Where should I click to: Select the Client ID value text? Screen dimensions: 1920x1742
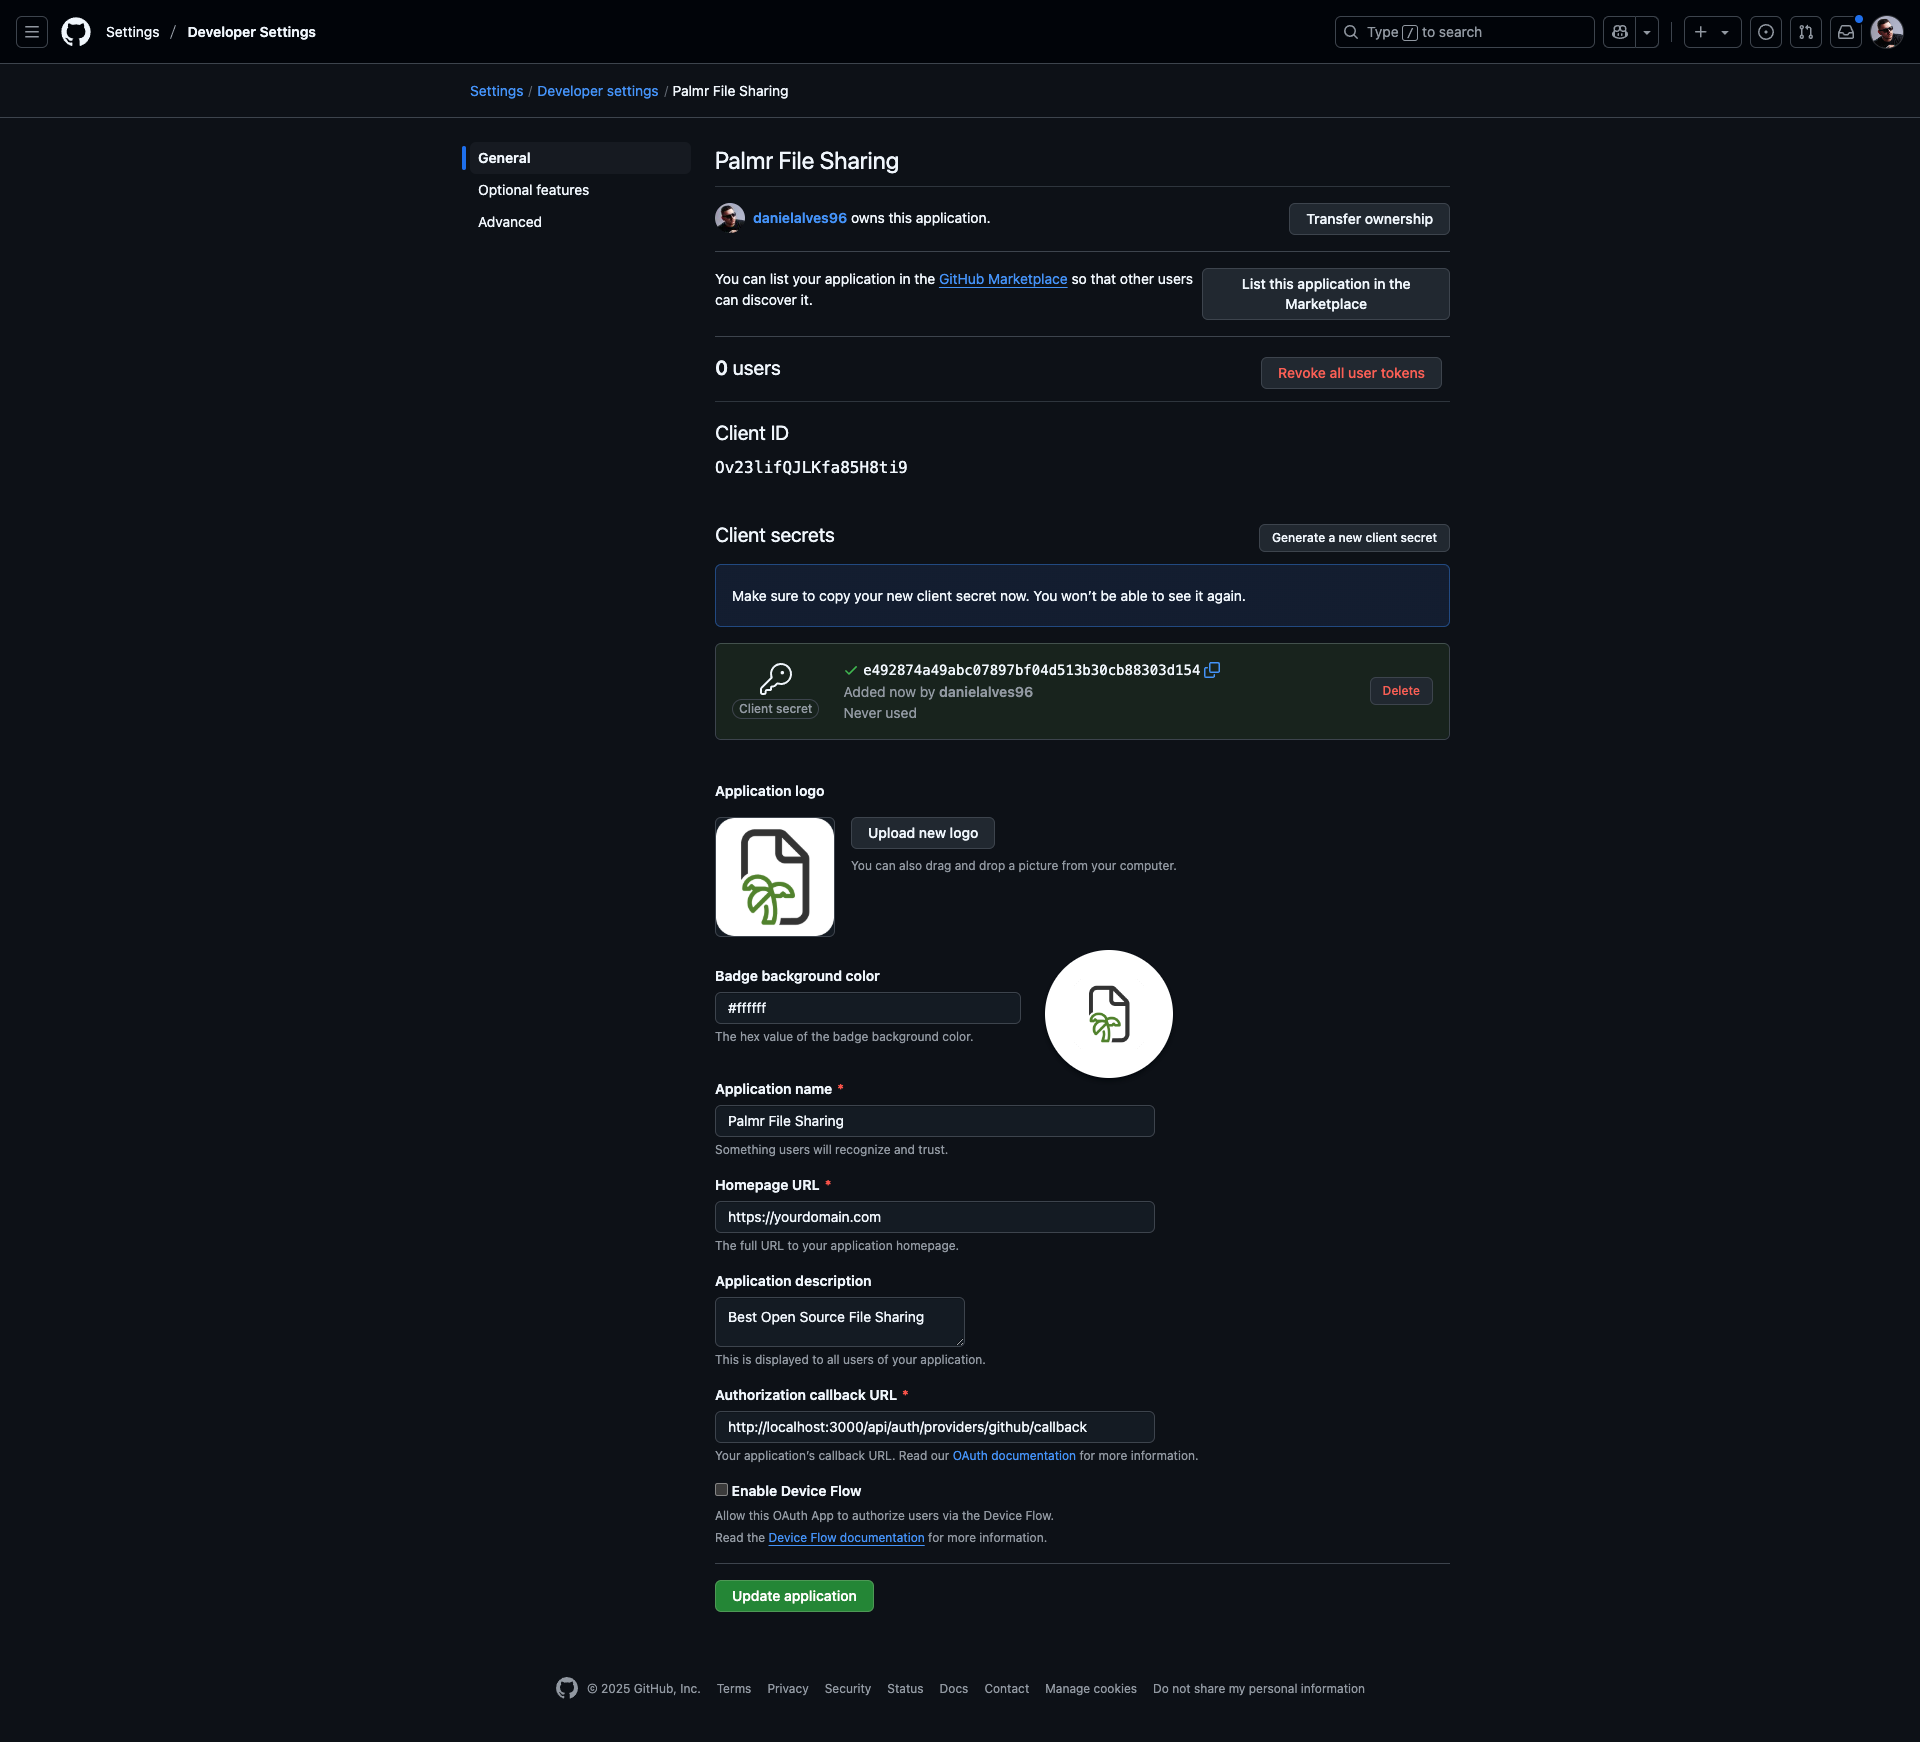point(811,467)
